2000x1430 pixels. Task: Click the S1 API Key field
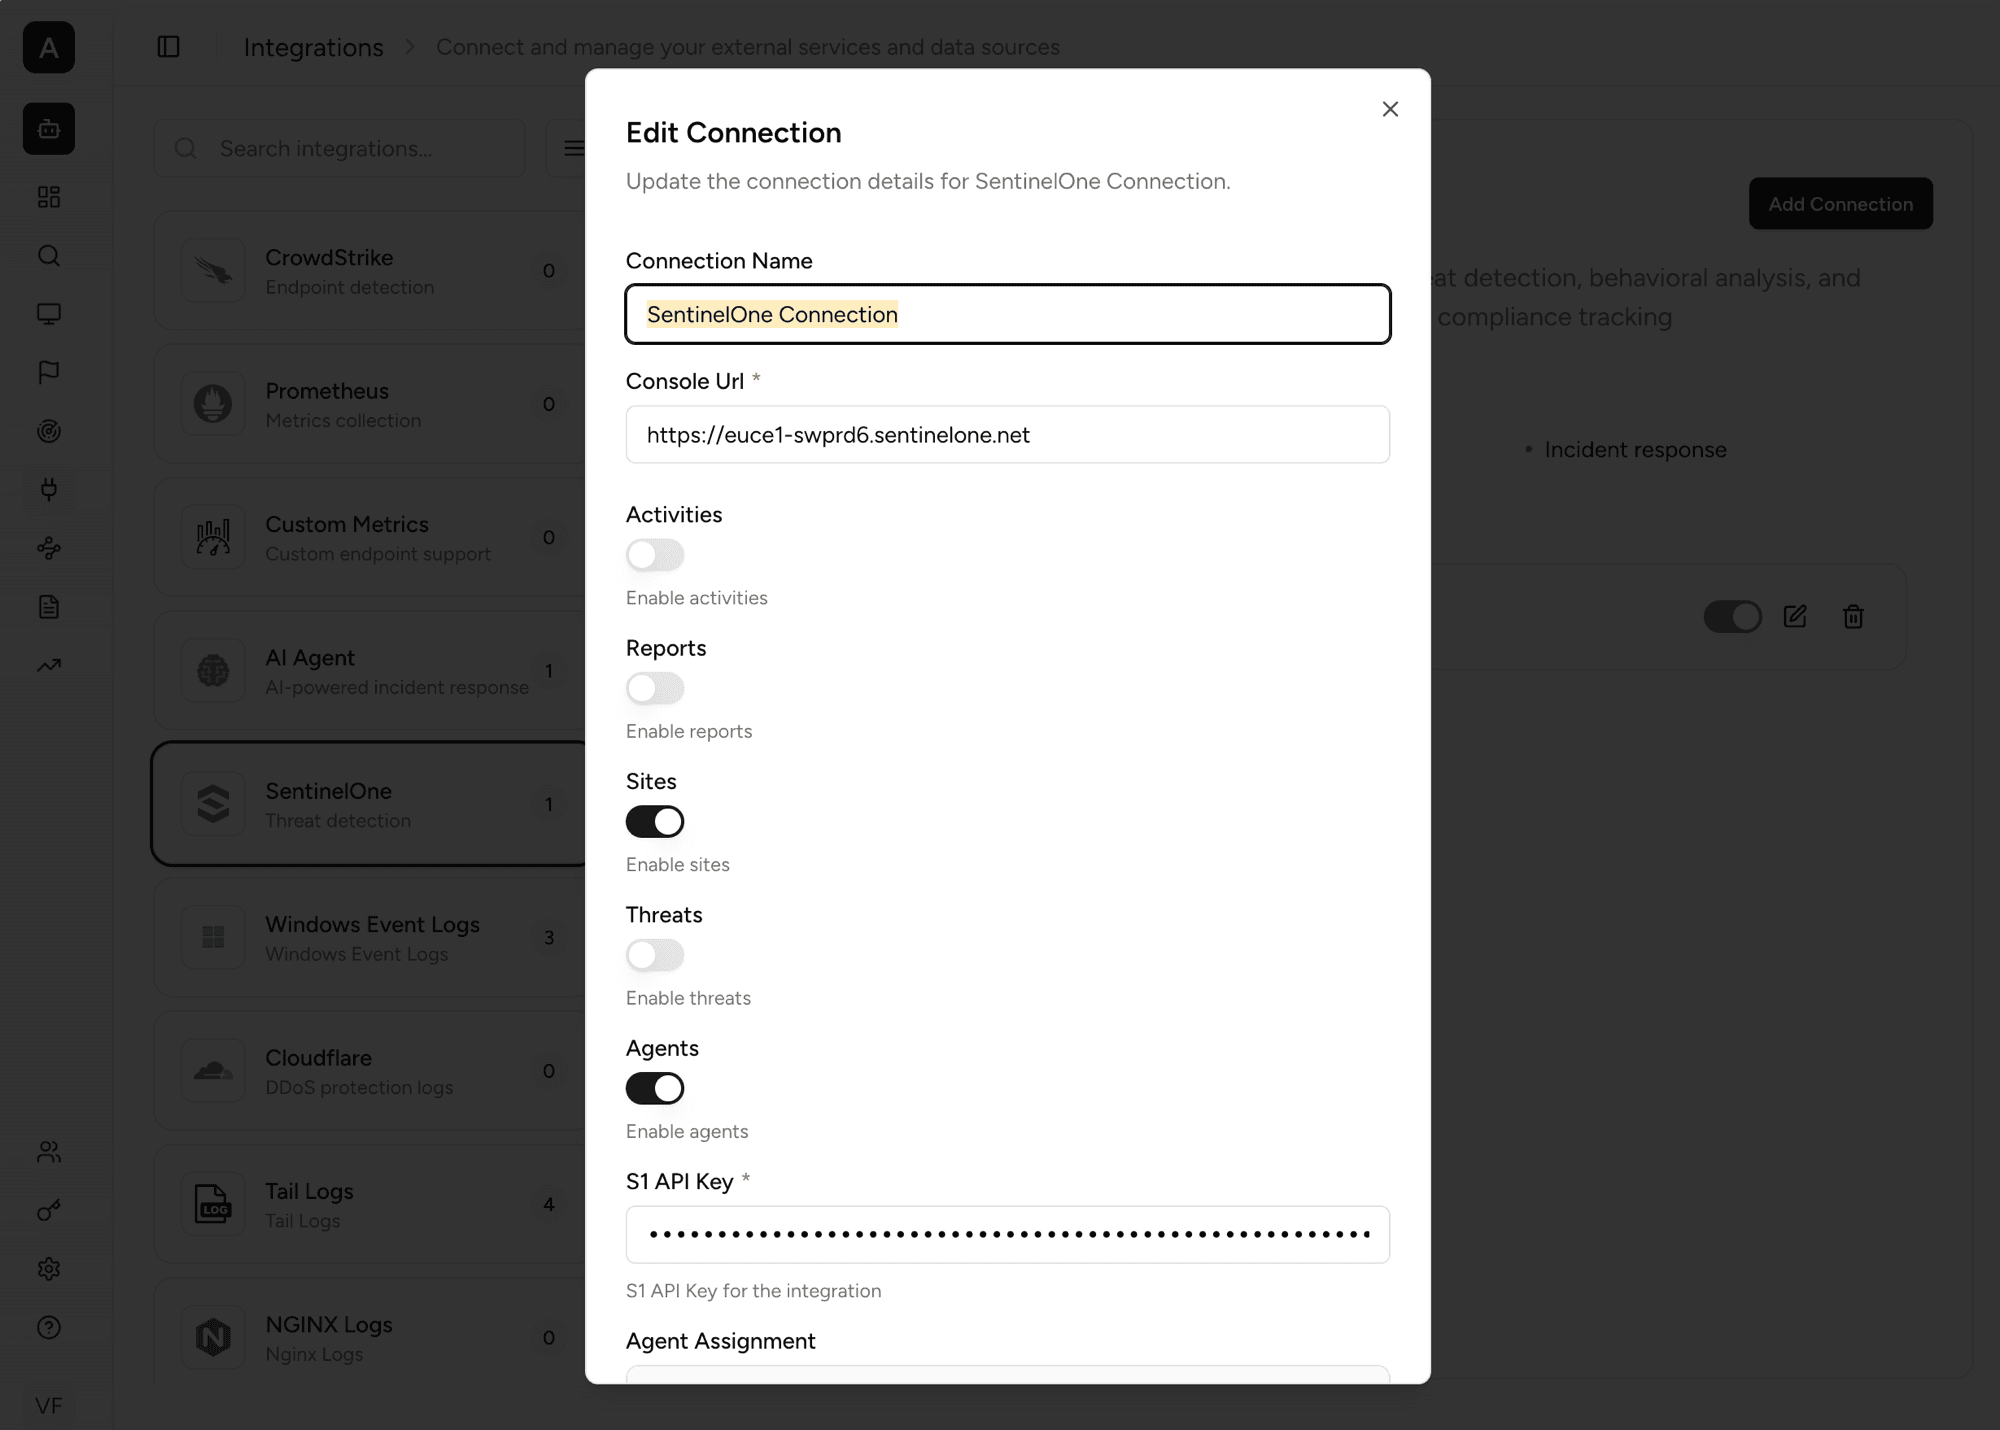[x=1007, y=1234]
